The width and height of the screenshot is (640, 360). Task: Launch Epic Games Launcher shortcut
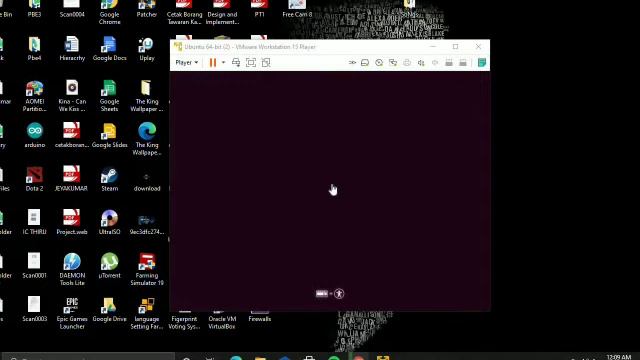coord(72,313)
